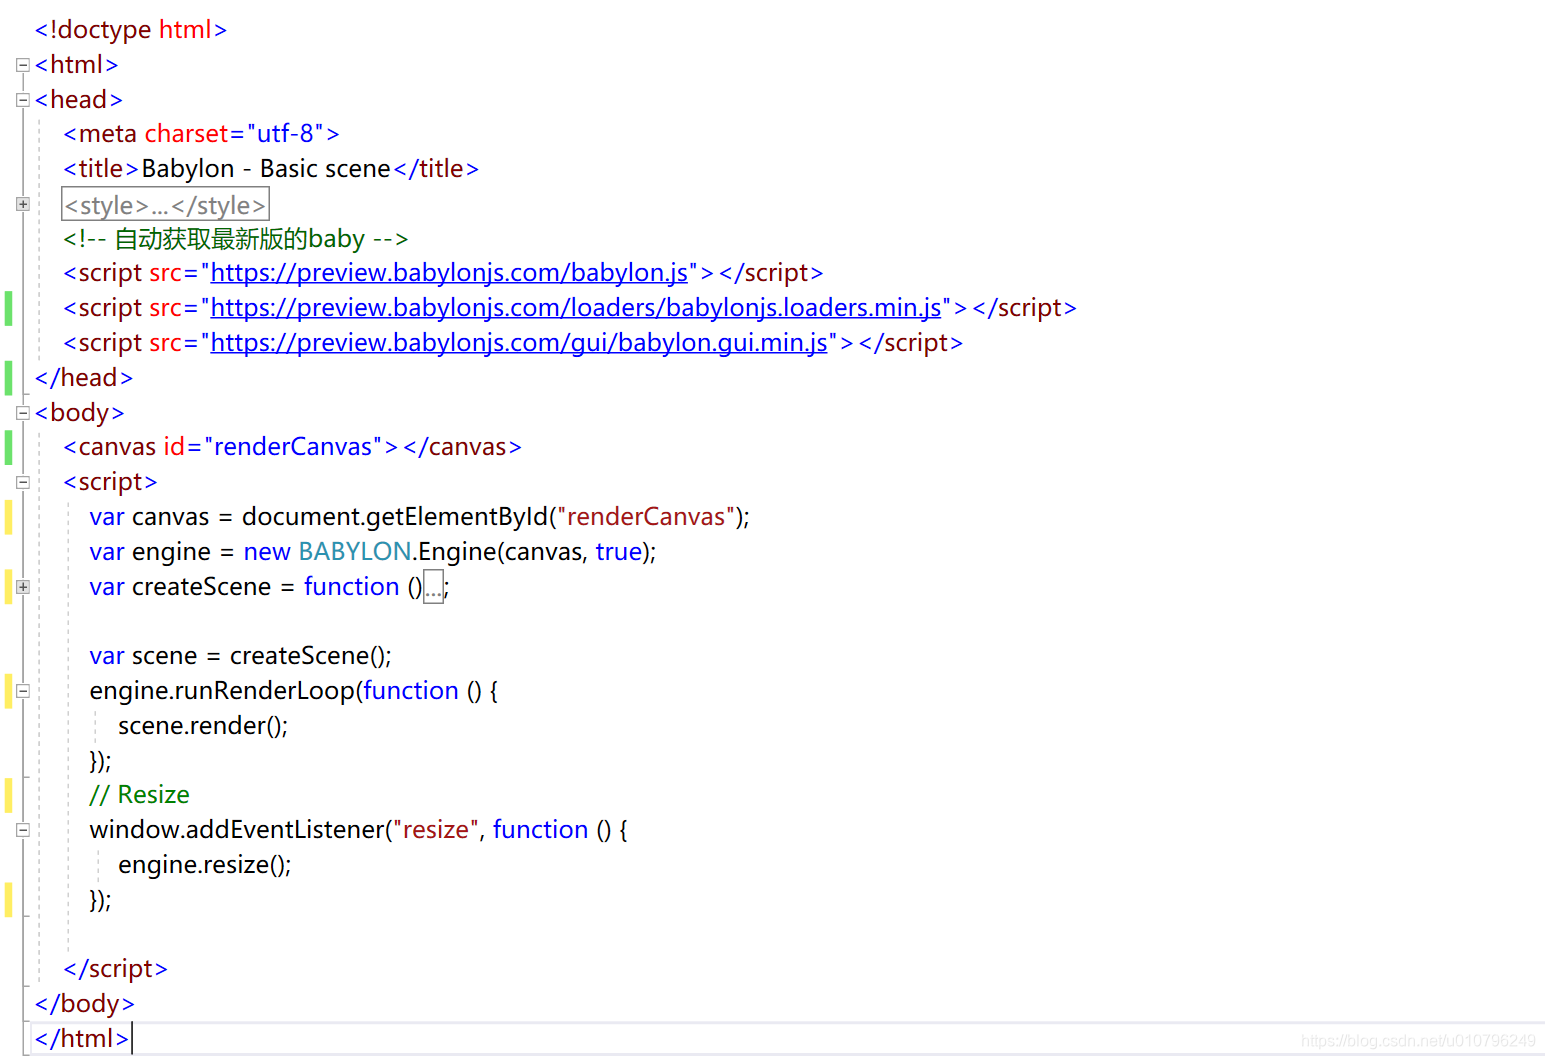Click the meta charset "utf-8" value
The height and width of the screenshot is (1059, 1545).
[x=286, y=134]
